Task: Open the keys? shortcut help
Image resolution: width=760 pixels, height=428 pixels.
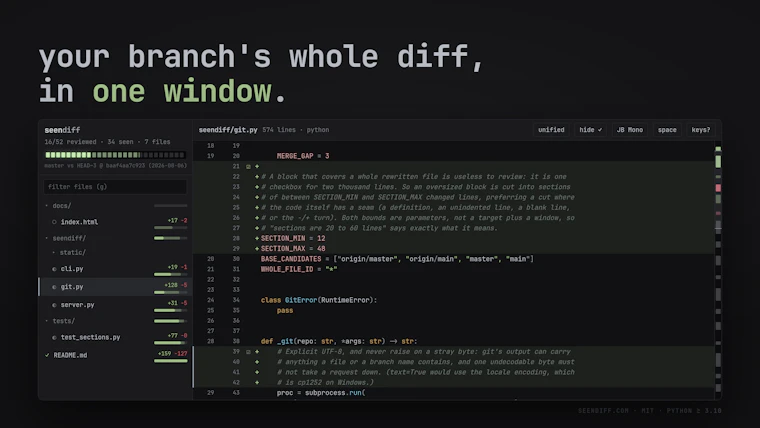Action: [700, 130]
